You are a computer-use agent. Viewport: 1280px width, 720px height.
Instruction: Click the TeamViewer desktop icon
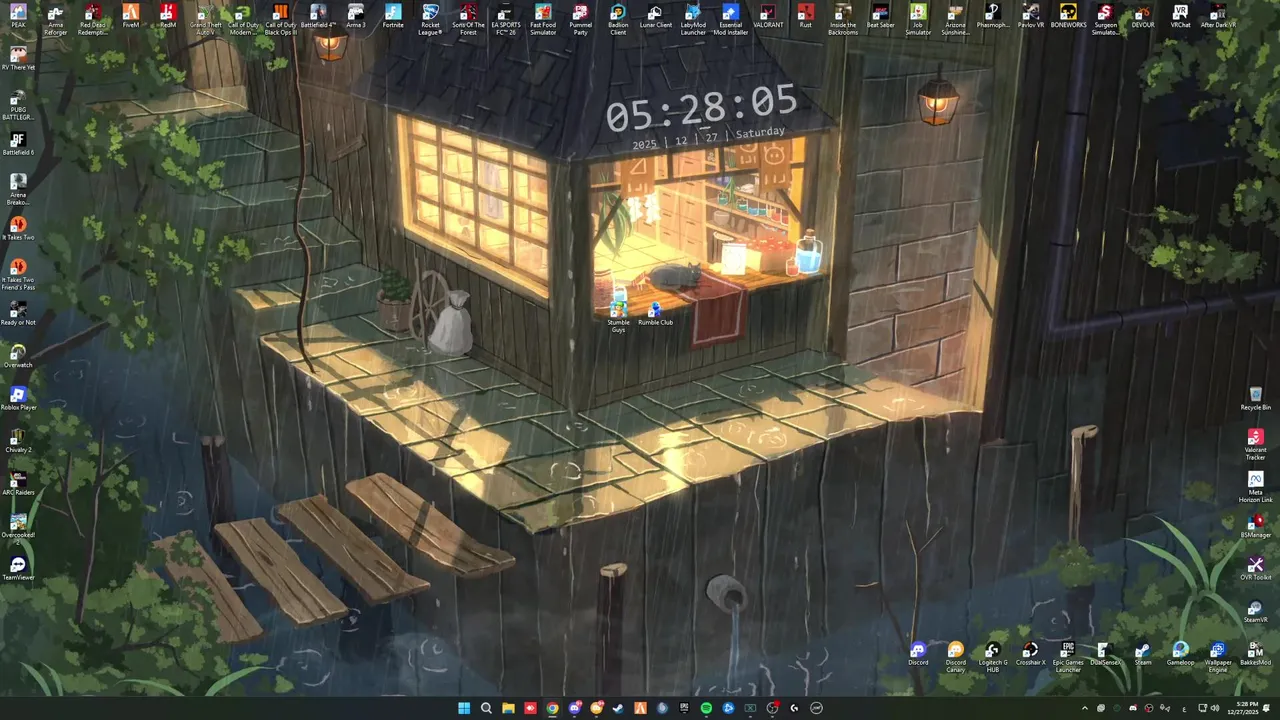tap(18, 569)
